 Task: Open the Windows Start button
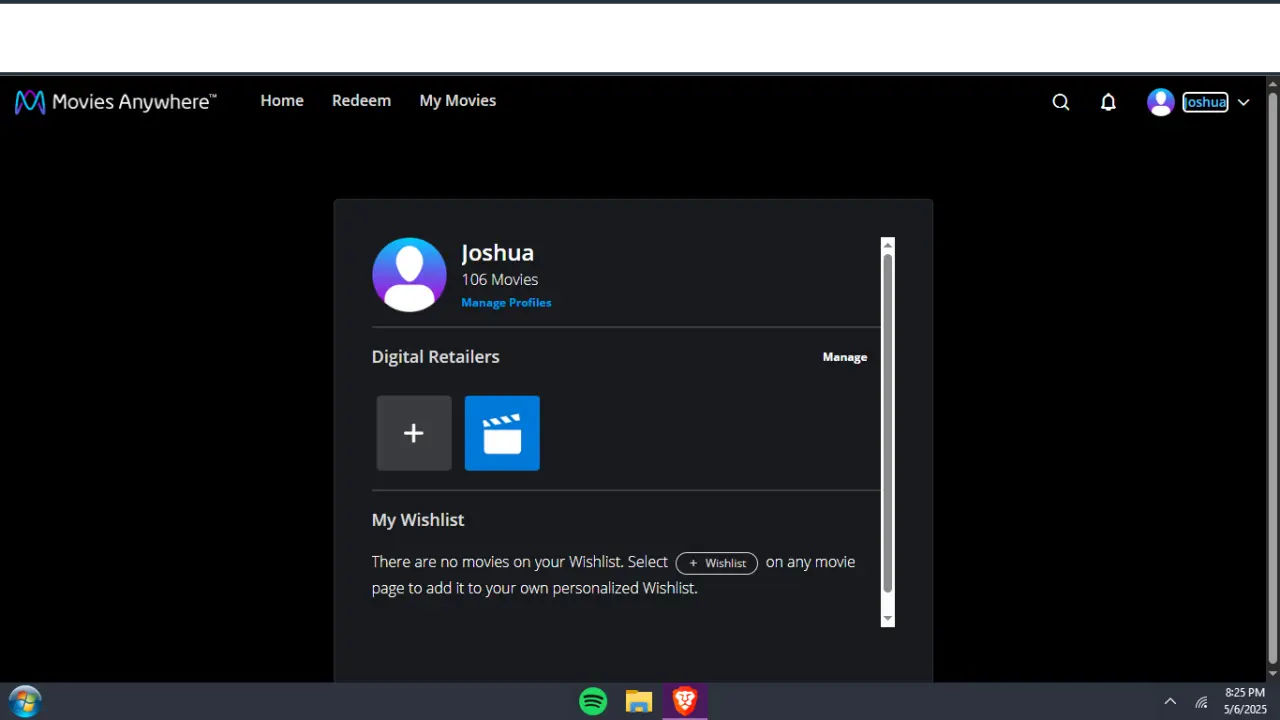pos(25,701)
